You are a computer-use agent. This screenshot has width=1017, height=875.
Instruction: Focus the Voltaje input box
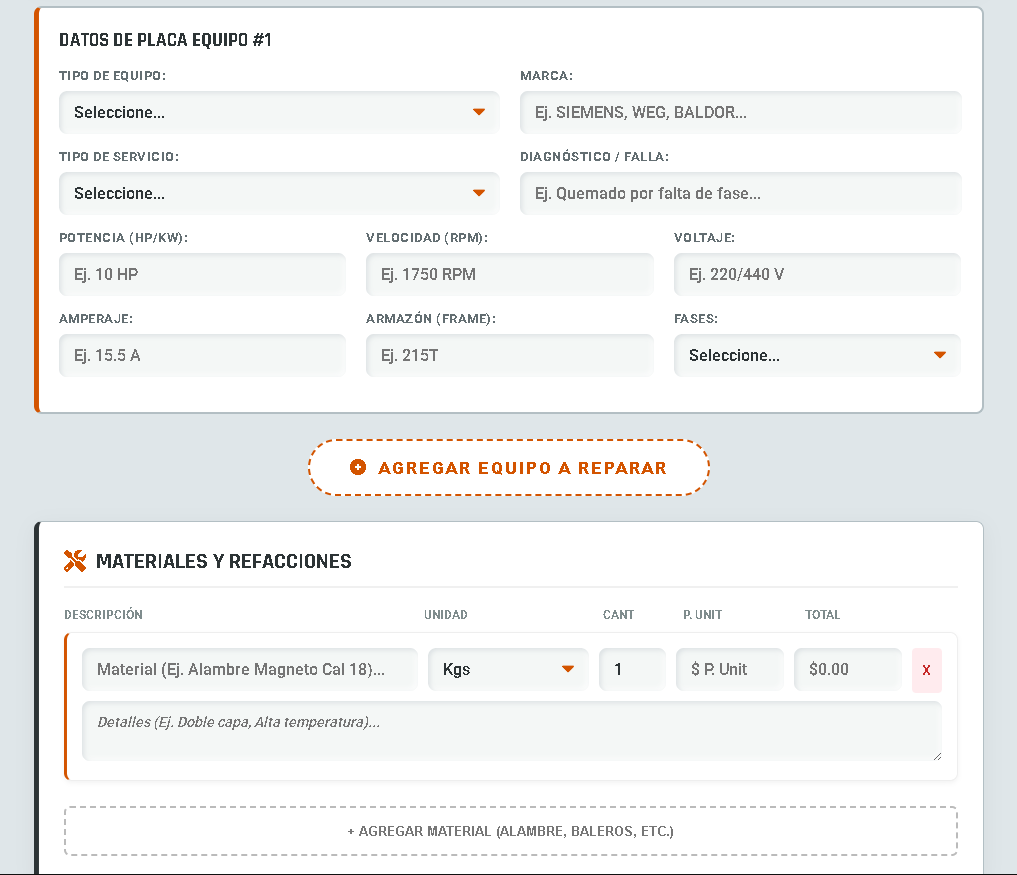click(x=817, y=275)
